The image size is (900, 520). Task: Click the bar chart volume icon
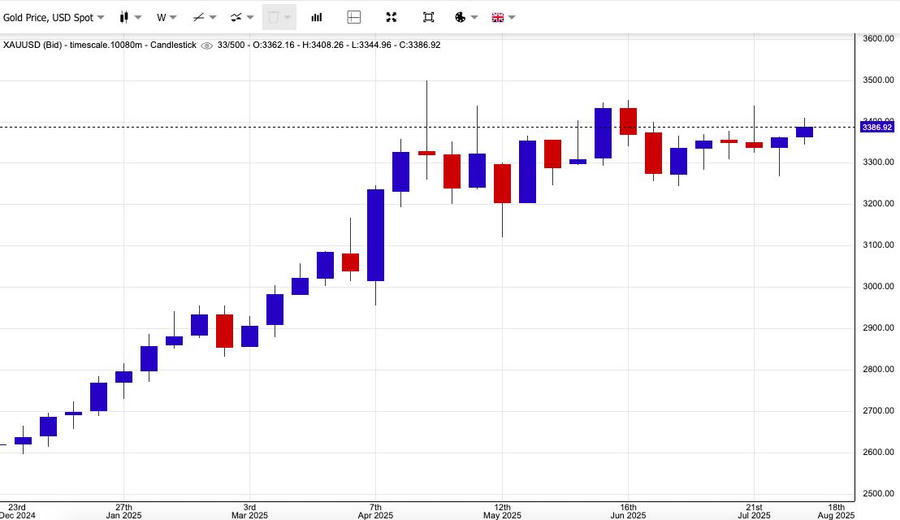point(317,17)
